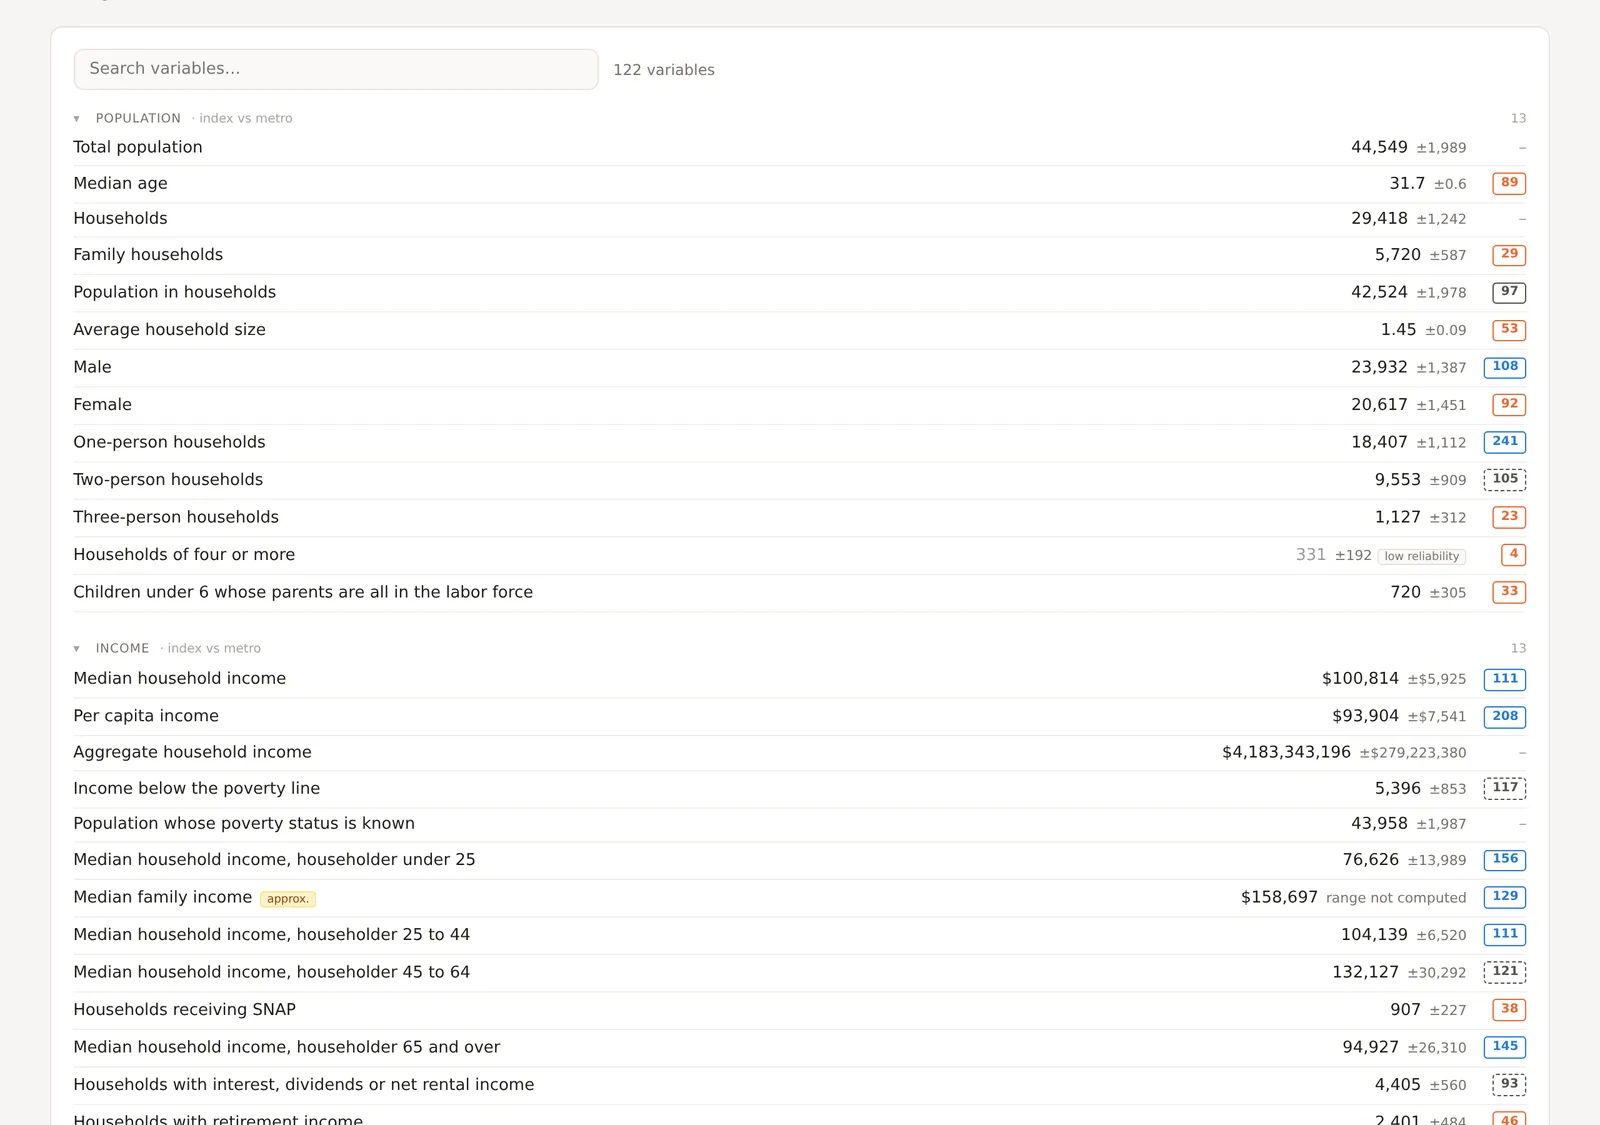The height and width of the screenshot is (1125, 1600).
Task: Click index badge 145 for householder 65 and over
Action: coord(1505,1047)
